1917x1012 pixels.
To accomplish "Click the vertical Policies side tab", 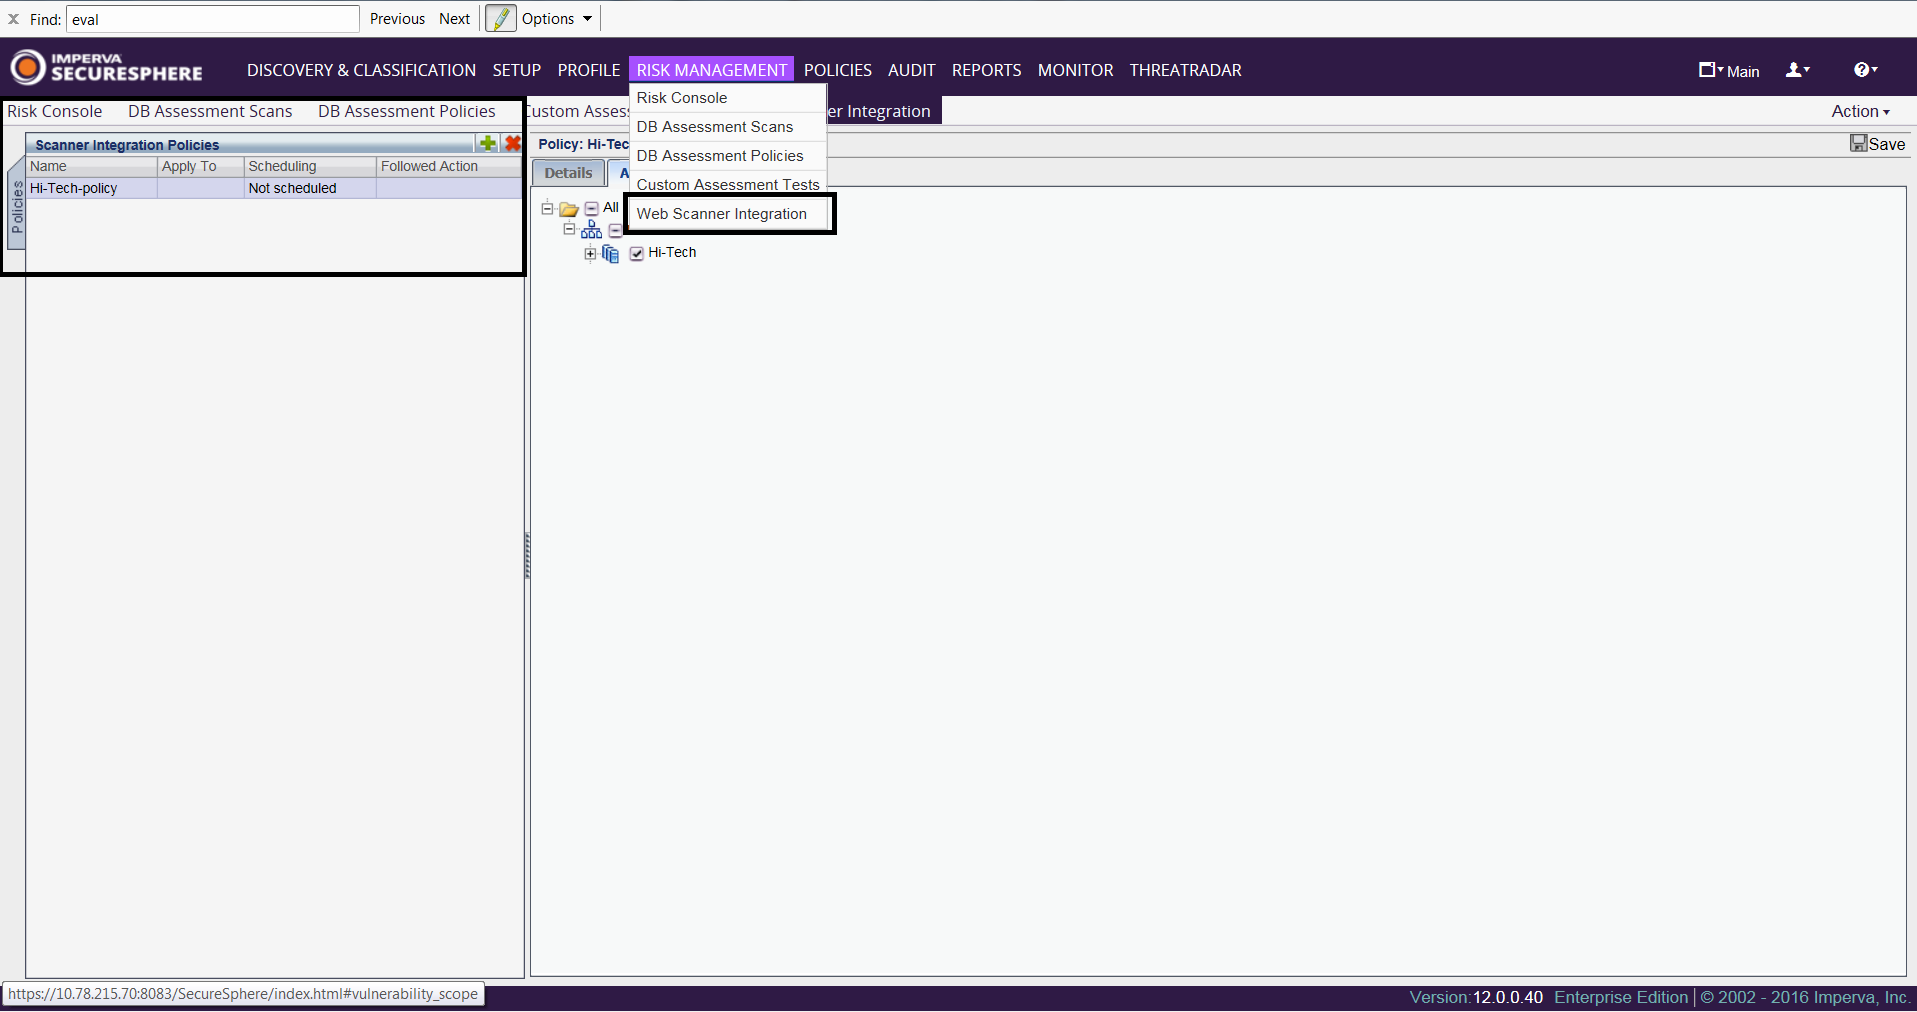I will pos(16,207).
